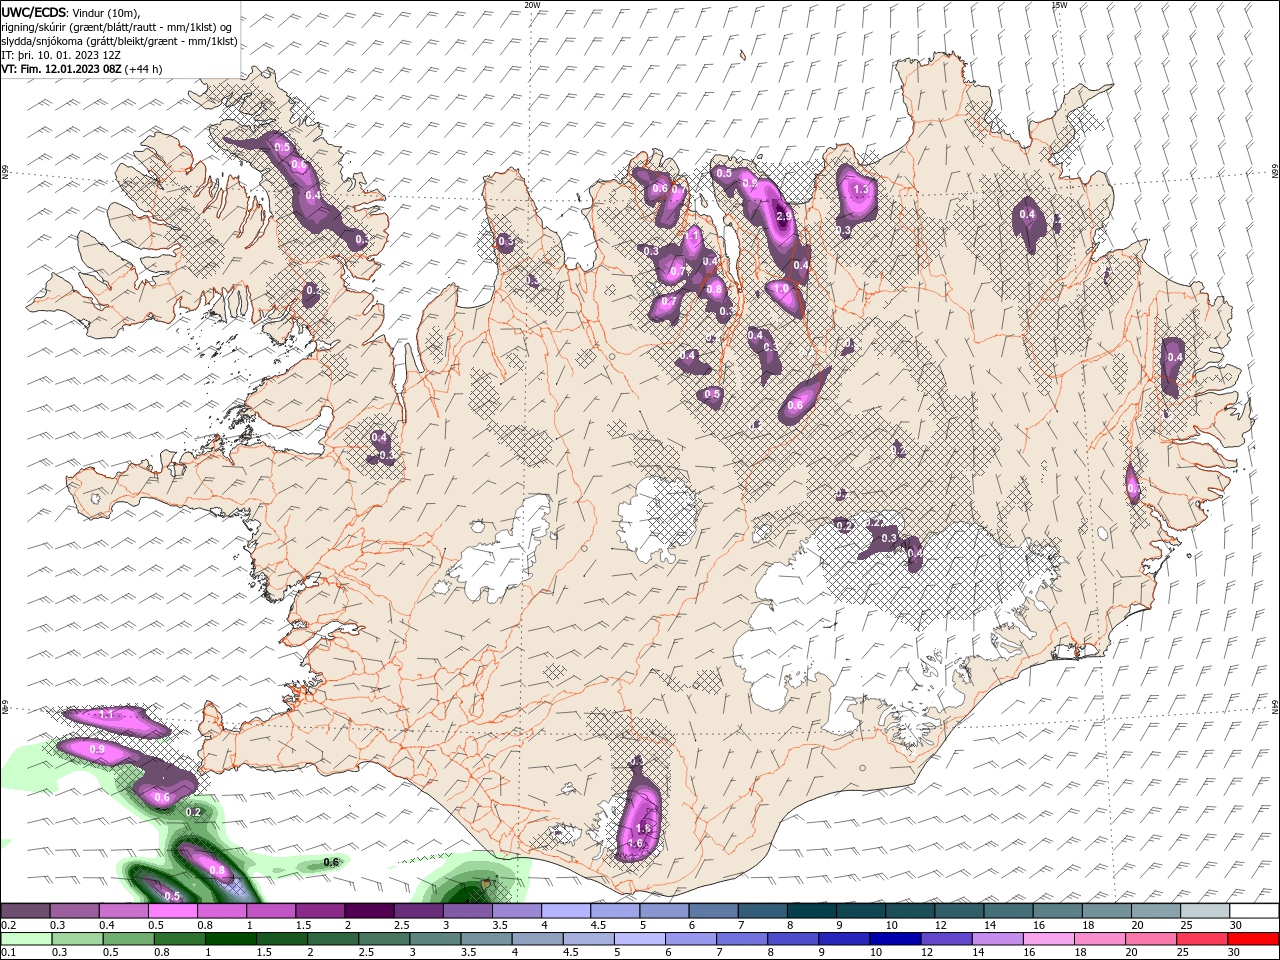The image size is (1280, 960).
Task: Click the 'slydda/snjókoma (grátt/bleikt/grænt - mm/1klst)' line
Action: 119,41
